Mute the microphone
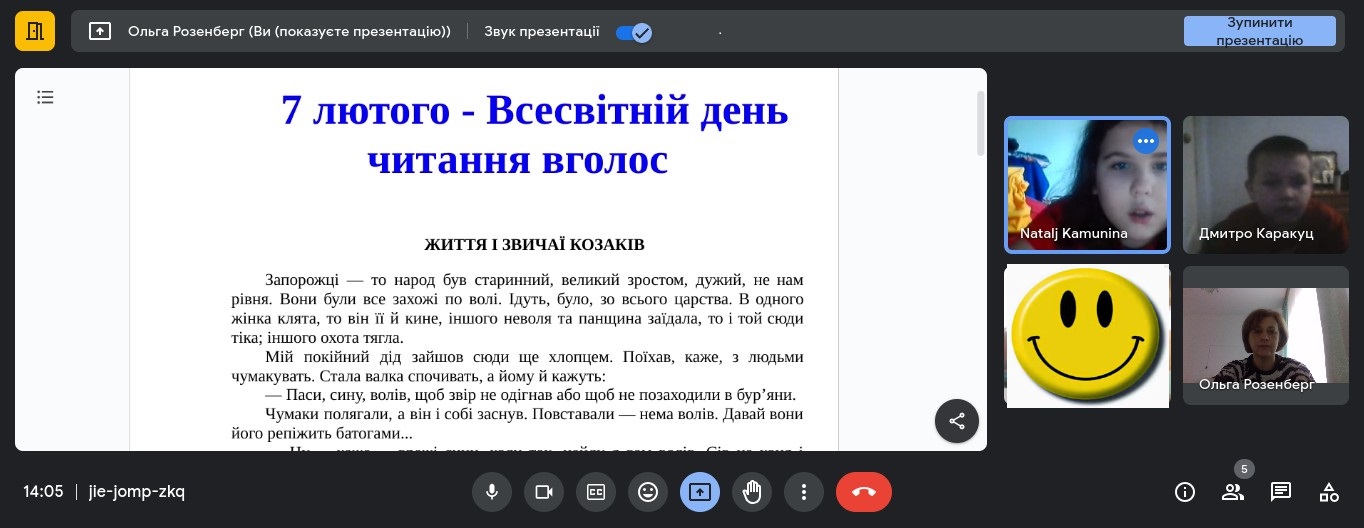 click(x=492, y=492)
